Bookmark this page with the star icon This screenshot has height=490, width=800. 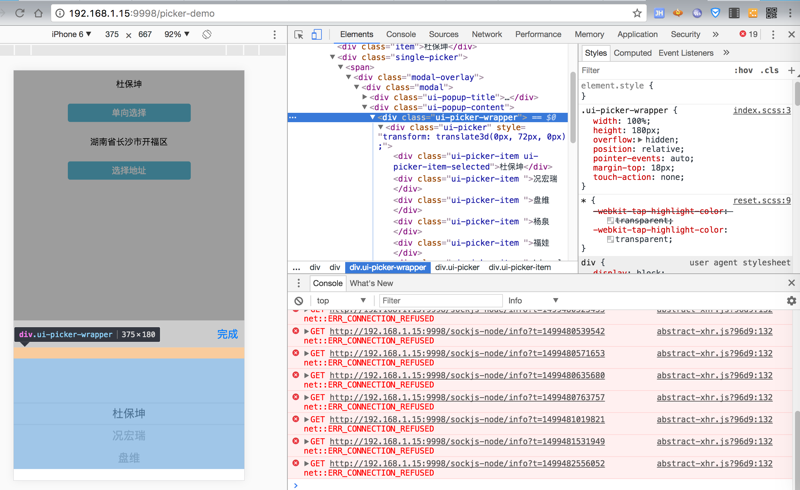pyautogui.click(x=637, y=13)
